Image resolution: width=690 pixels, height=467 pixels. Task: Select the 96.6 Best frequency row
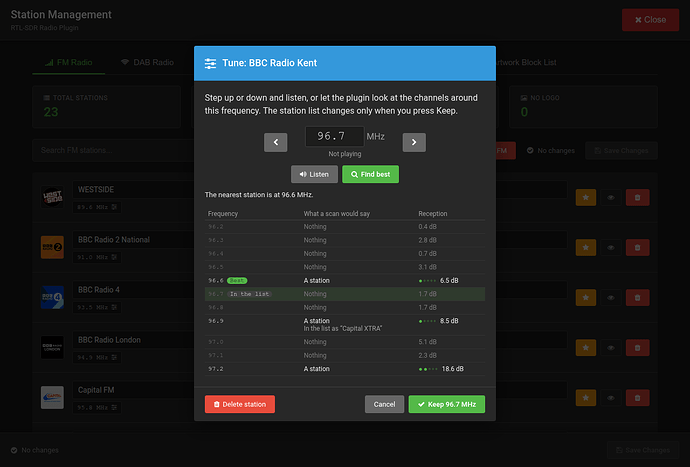(345, 280)
